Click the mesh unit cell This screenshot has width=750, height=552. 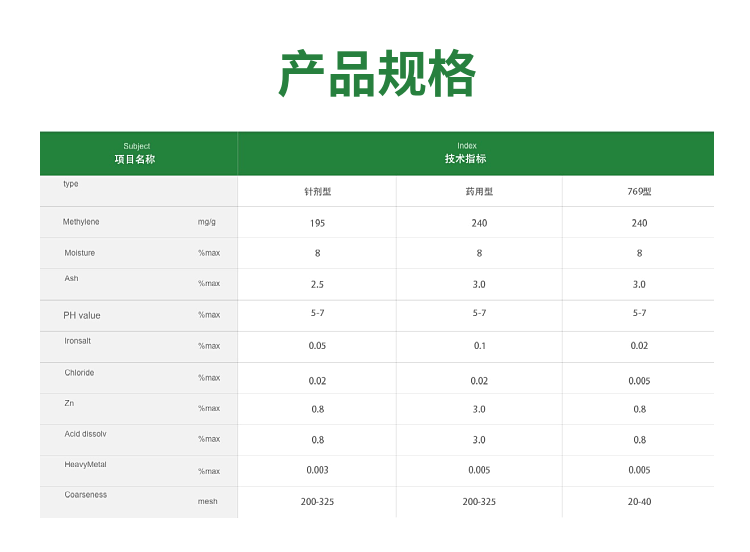[x=207, y=501]
